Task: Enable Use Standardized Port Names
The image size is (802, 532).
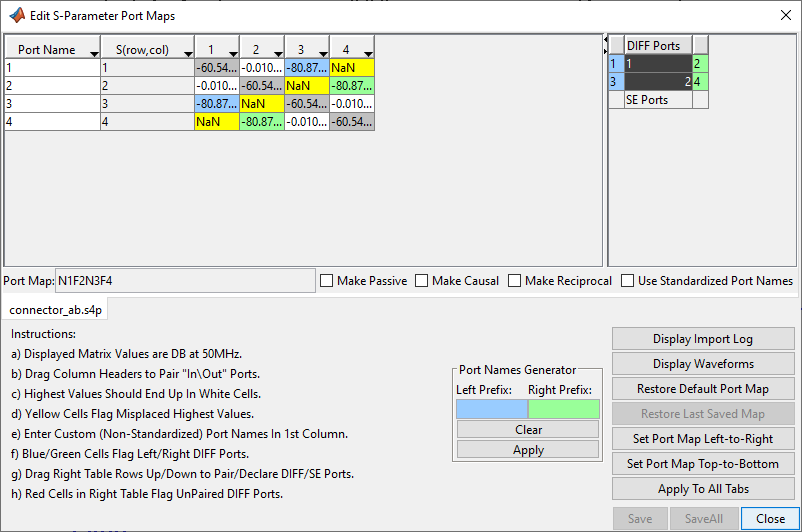Action: click(x=628, y=281)
